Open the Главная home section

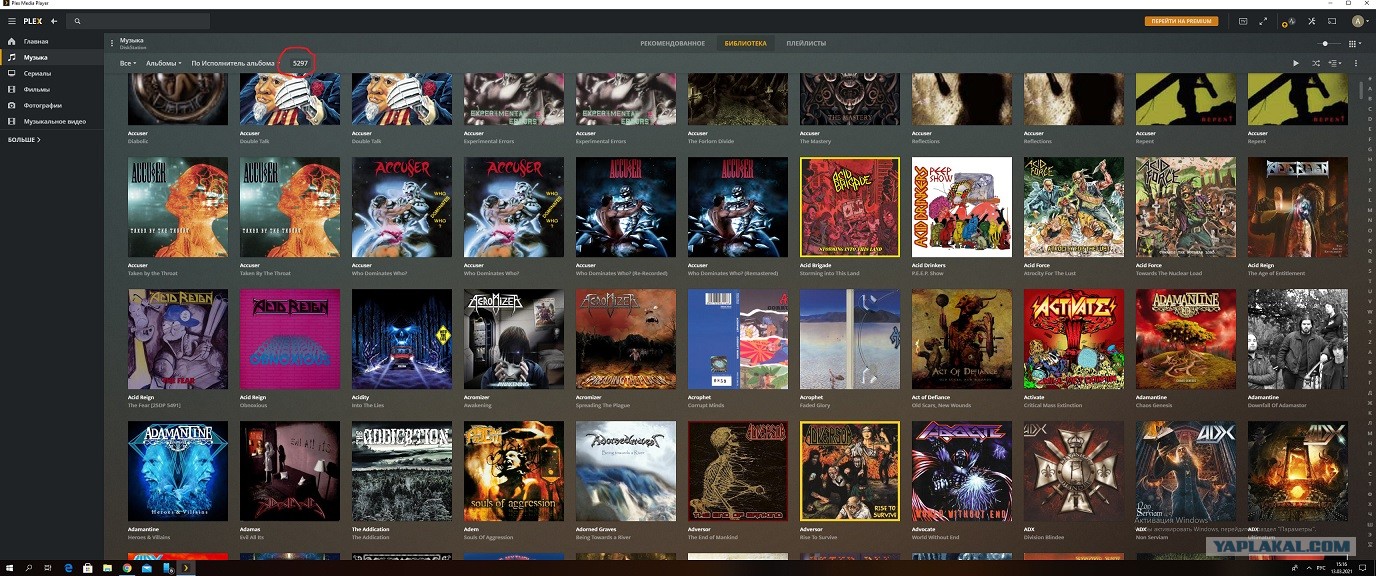52,42
